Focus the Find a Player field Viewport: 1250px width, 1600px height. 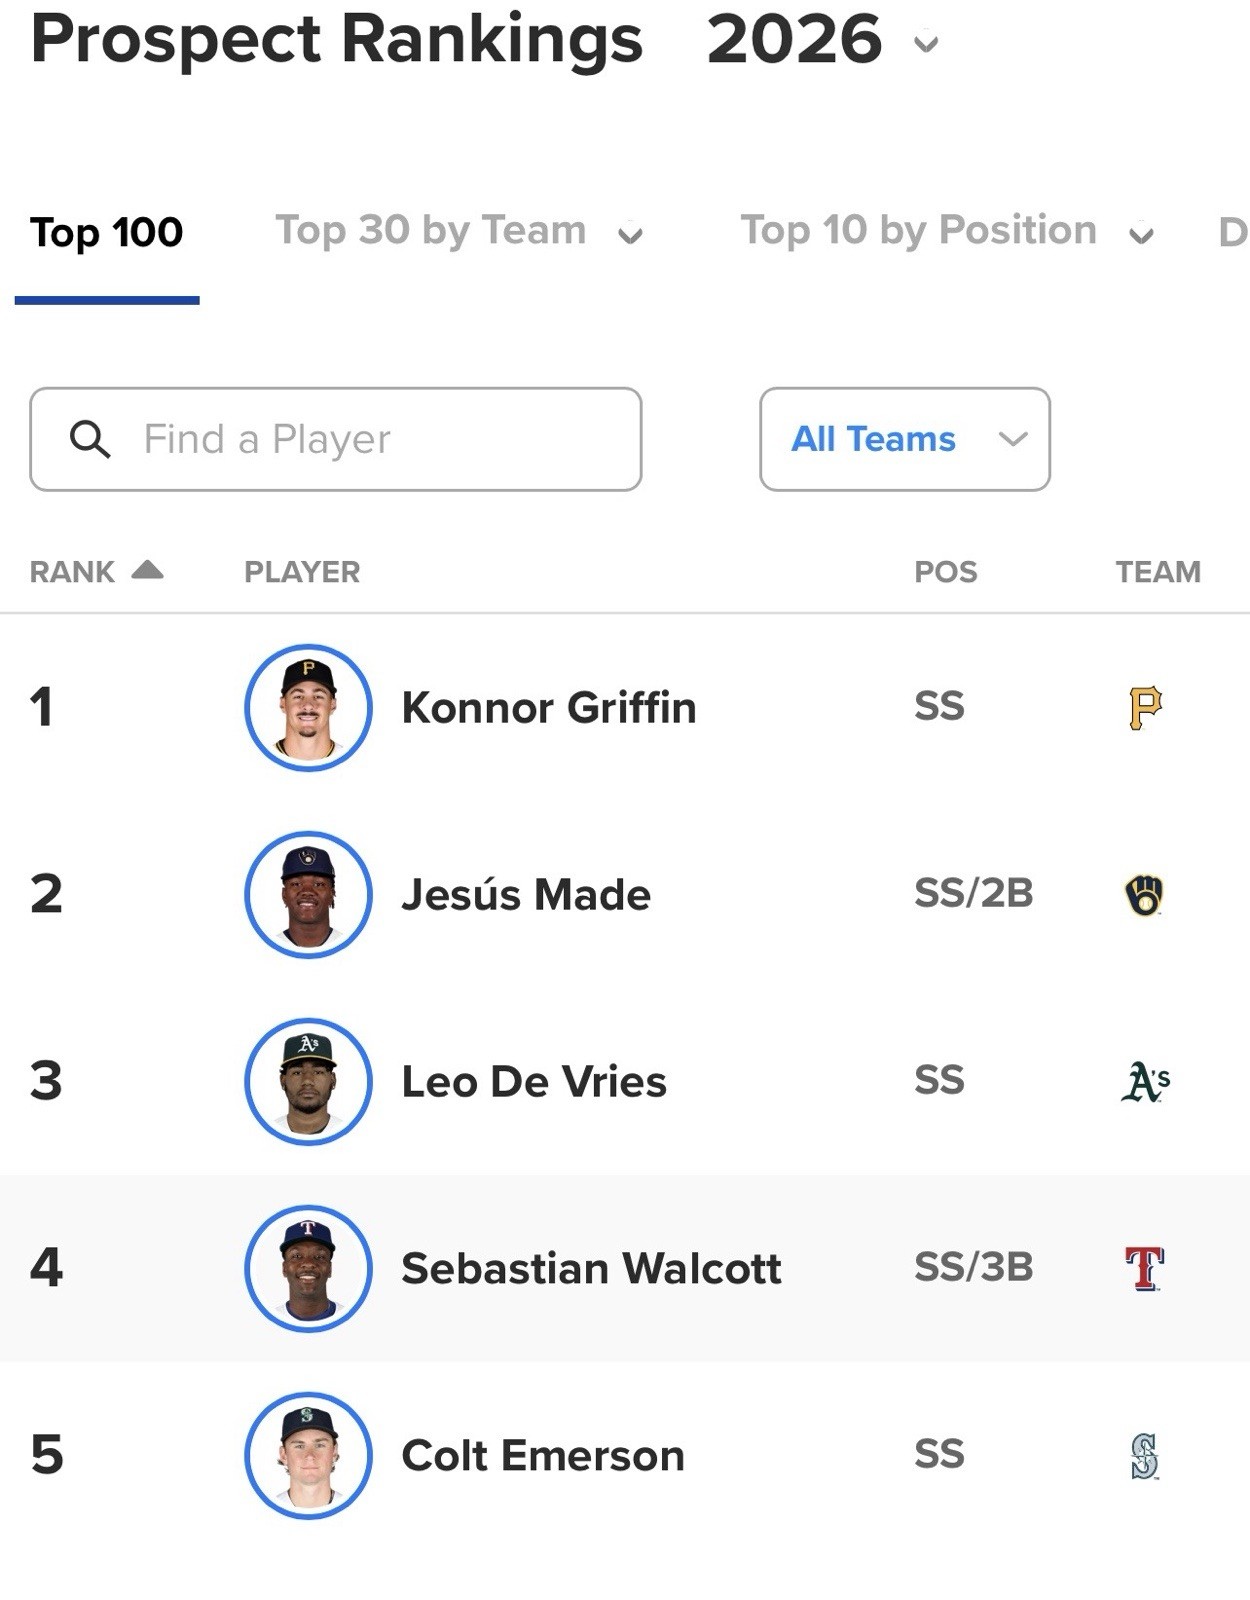336,439
